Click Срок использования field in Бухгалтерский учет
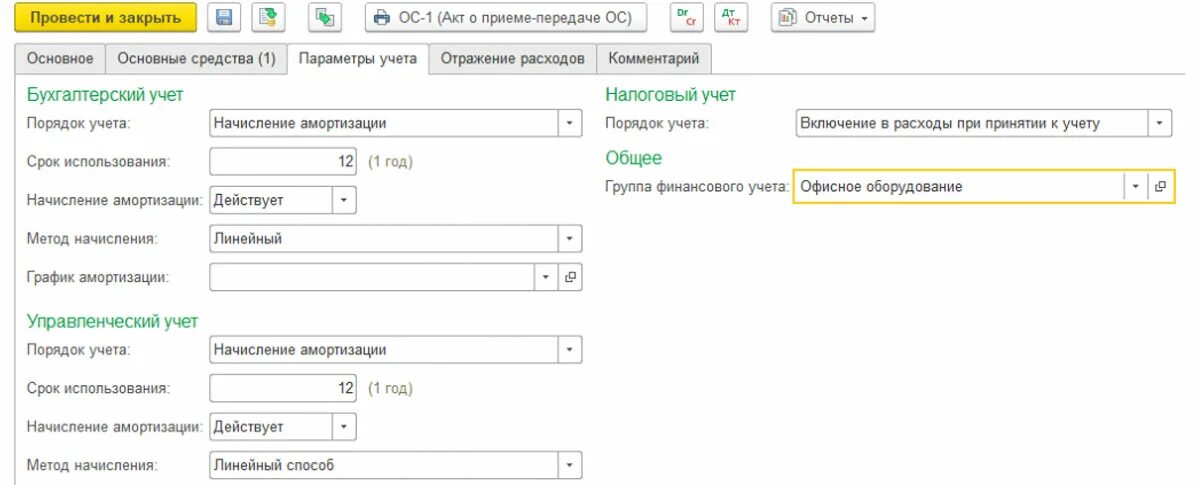1200x485 pixels. coord(283,161)
